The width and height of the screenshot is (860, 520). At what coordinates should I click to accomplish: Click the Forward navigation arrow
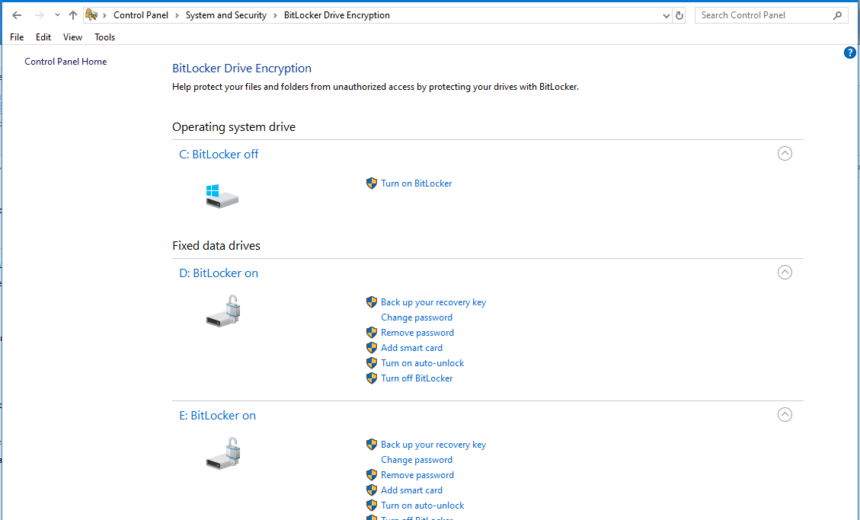pyautogui.click(x=39, y=15)
